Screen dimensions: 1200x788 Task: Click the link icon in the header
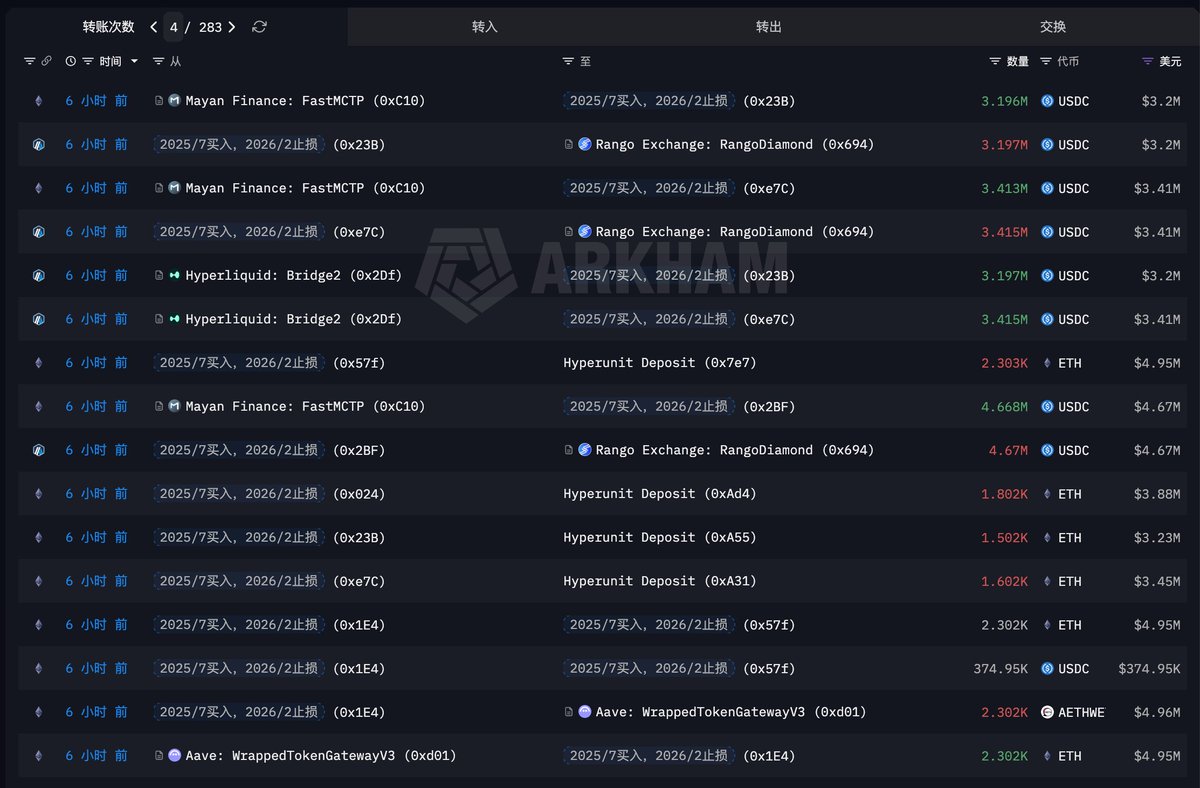click(x=46, y=61)
